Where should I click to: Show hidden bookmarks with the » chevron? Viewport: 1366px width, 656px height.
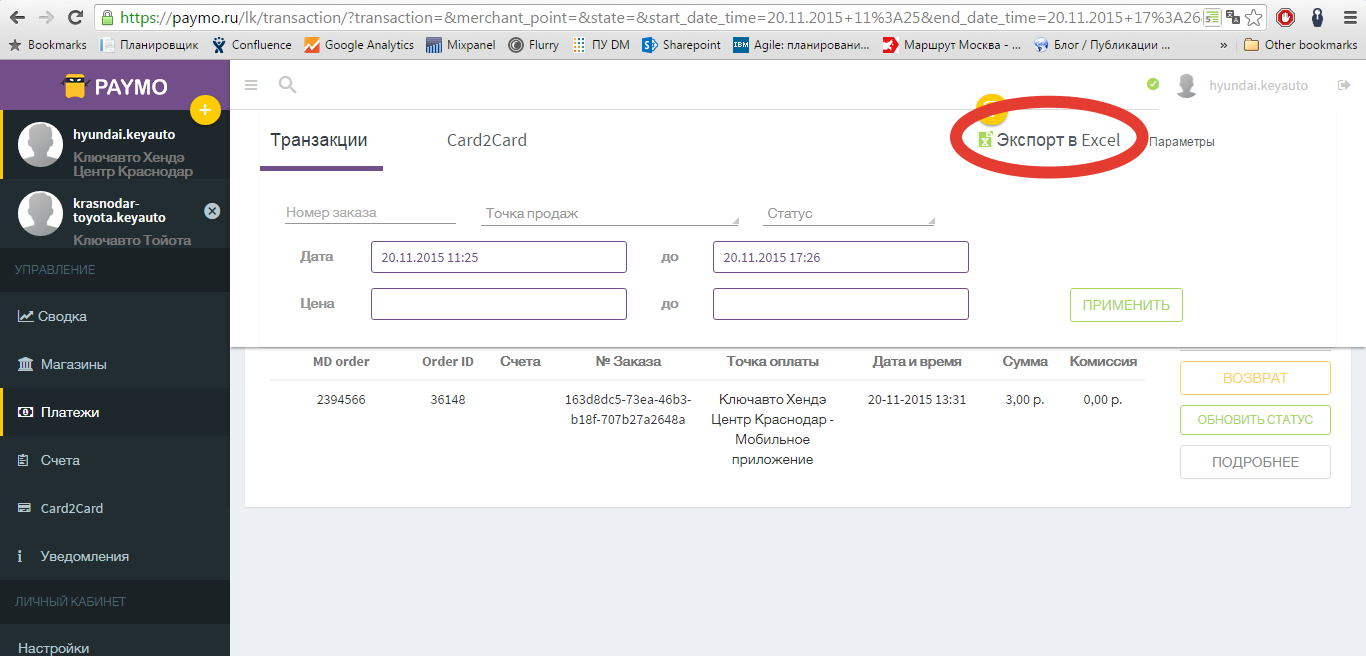[x=1225, y=45]
